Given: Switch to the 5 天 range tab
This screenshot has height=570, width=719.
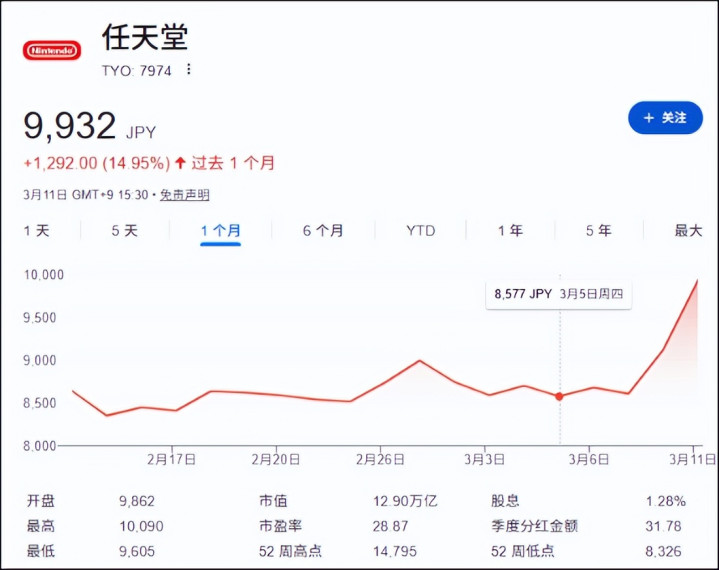Looking at the screenshot, I should 124,230.
